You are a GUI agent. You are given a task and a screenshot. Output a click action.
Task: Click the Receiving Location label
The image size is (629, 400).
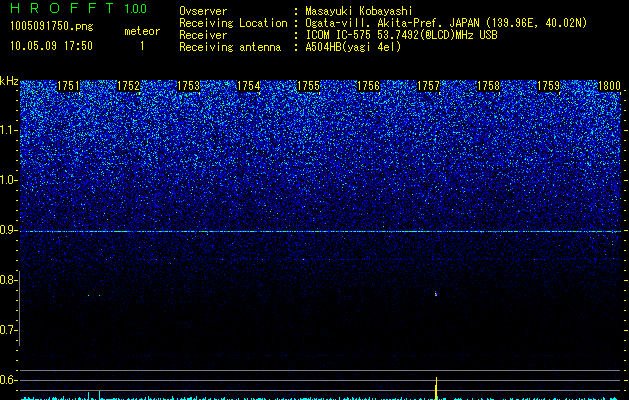(x=233, y=23)
